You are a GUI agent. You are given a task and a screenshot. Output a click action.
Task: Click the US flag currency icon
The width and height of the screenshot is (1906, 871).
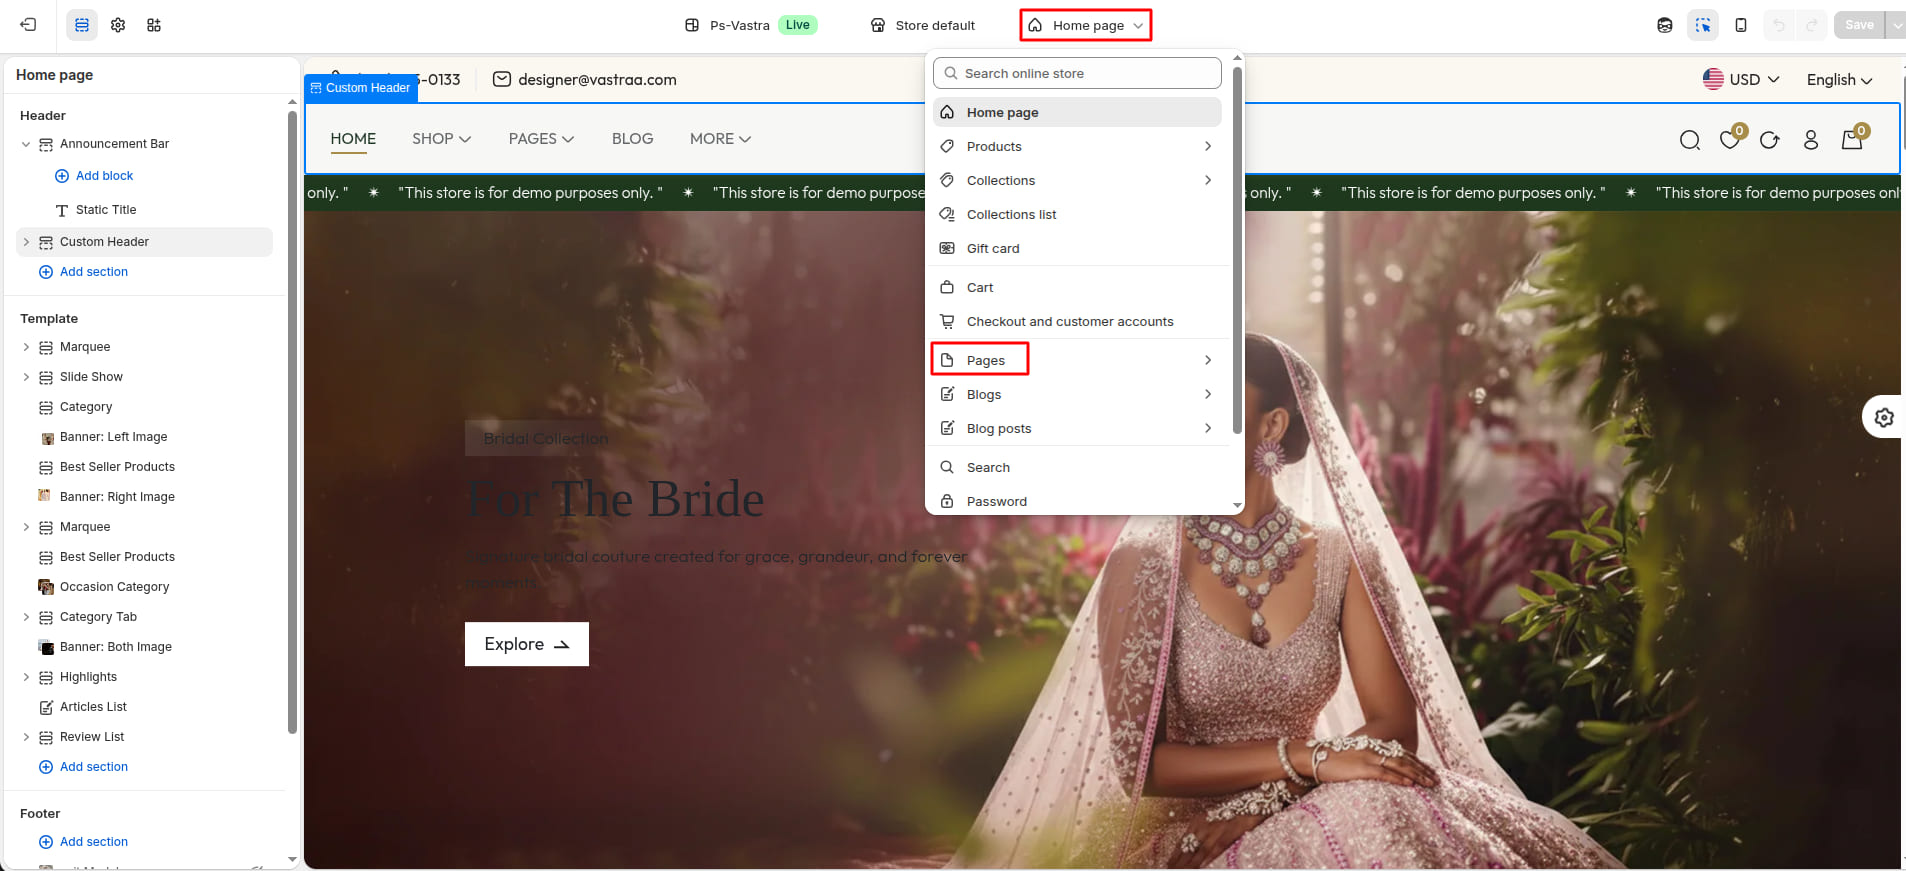[1713, 79]
